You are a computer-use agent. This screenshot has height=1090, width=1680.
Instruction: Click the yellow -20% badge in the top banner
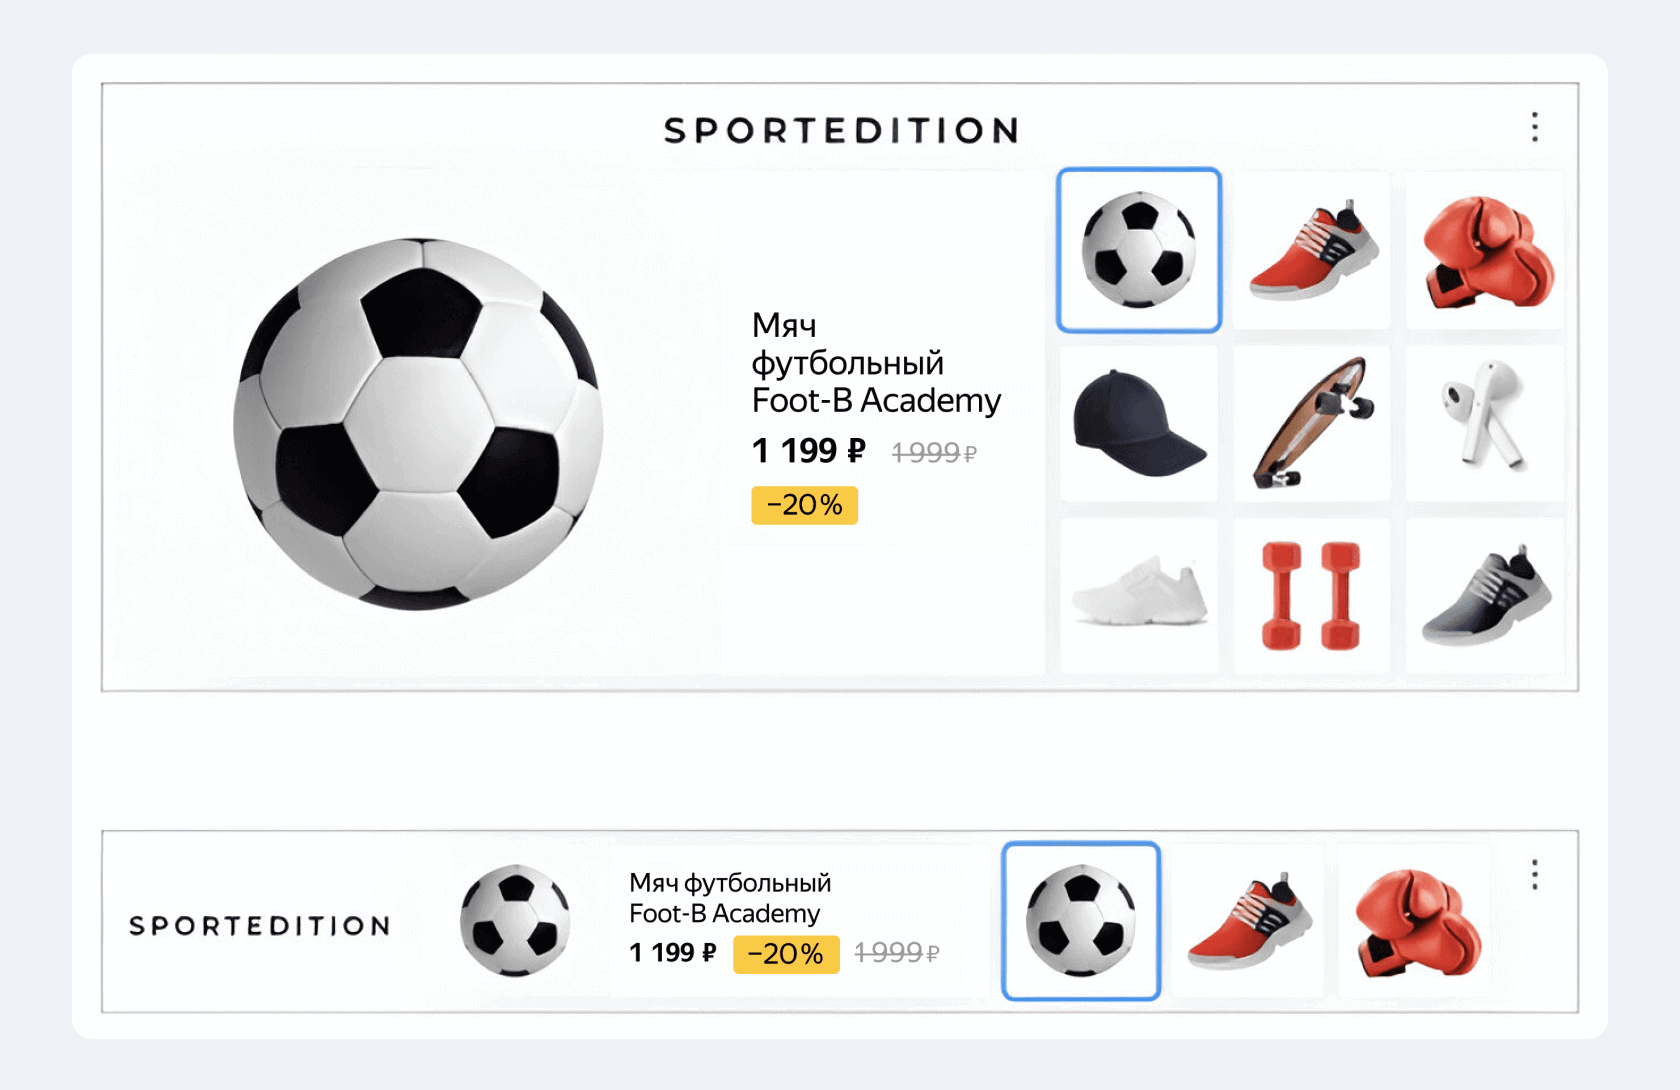[804, 505]
